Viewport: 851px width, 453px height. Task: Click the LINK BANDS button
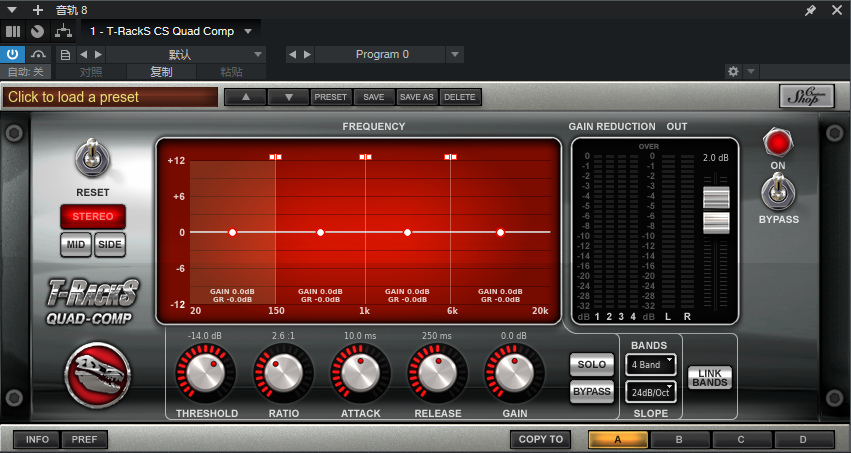[x=710, y=378]
